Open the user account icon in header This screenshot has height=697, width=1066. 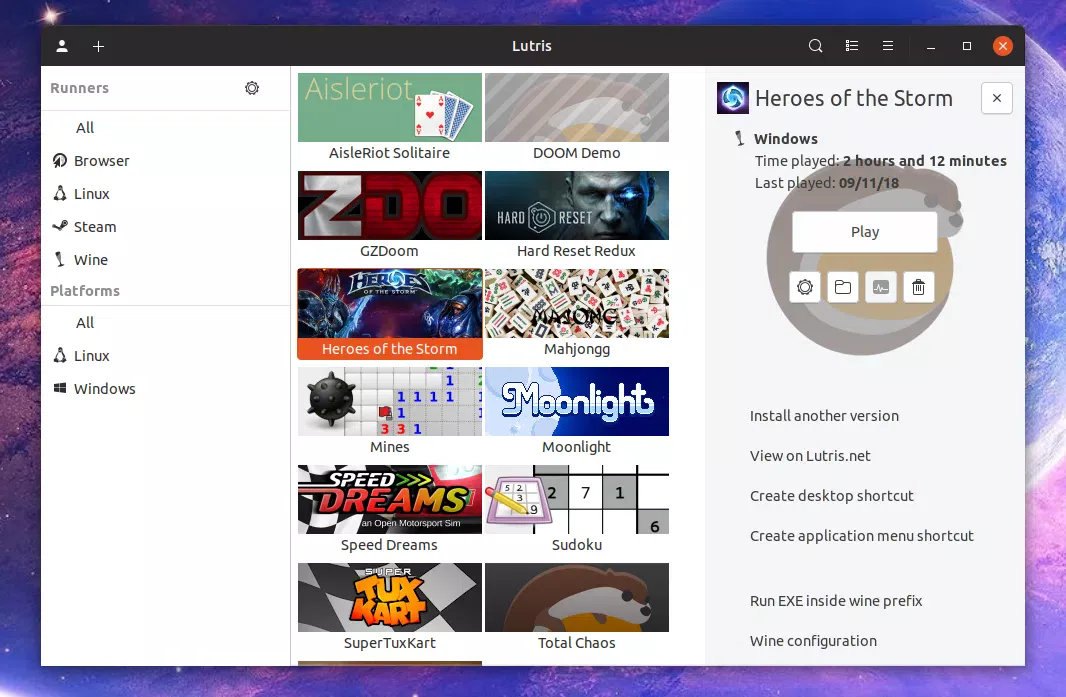62,46
